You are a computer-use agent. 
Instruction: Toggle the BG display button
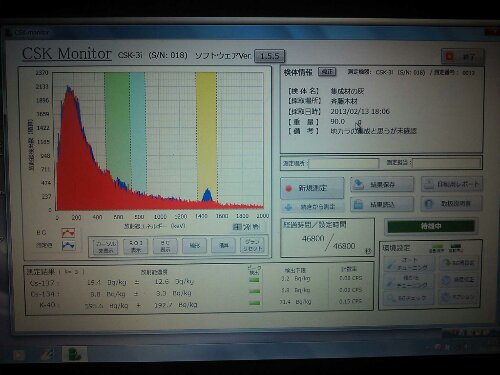point(165,246)
